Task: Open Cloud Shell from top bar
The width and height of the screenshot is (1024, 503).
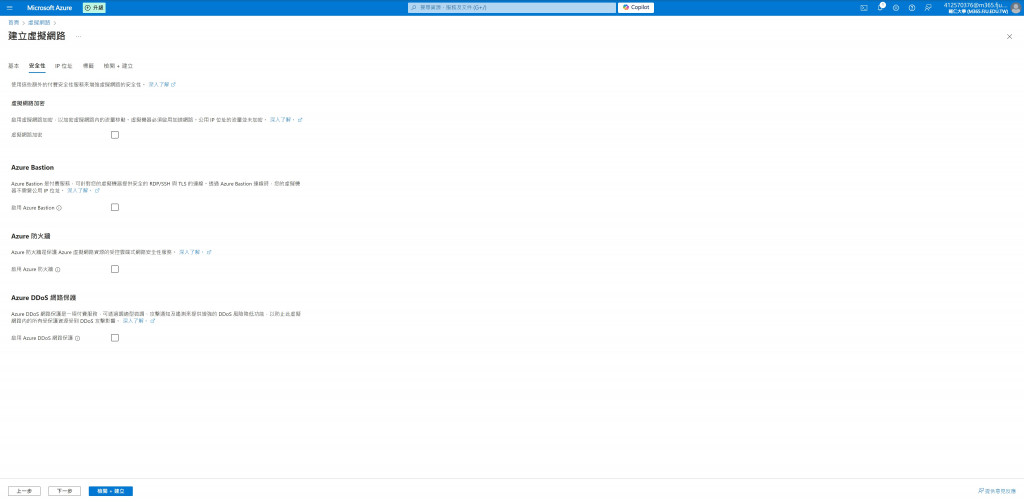Action: pyautogui.click(x=863, y=8)
